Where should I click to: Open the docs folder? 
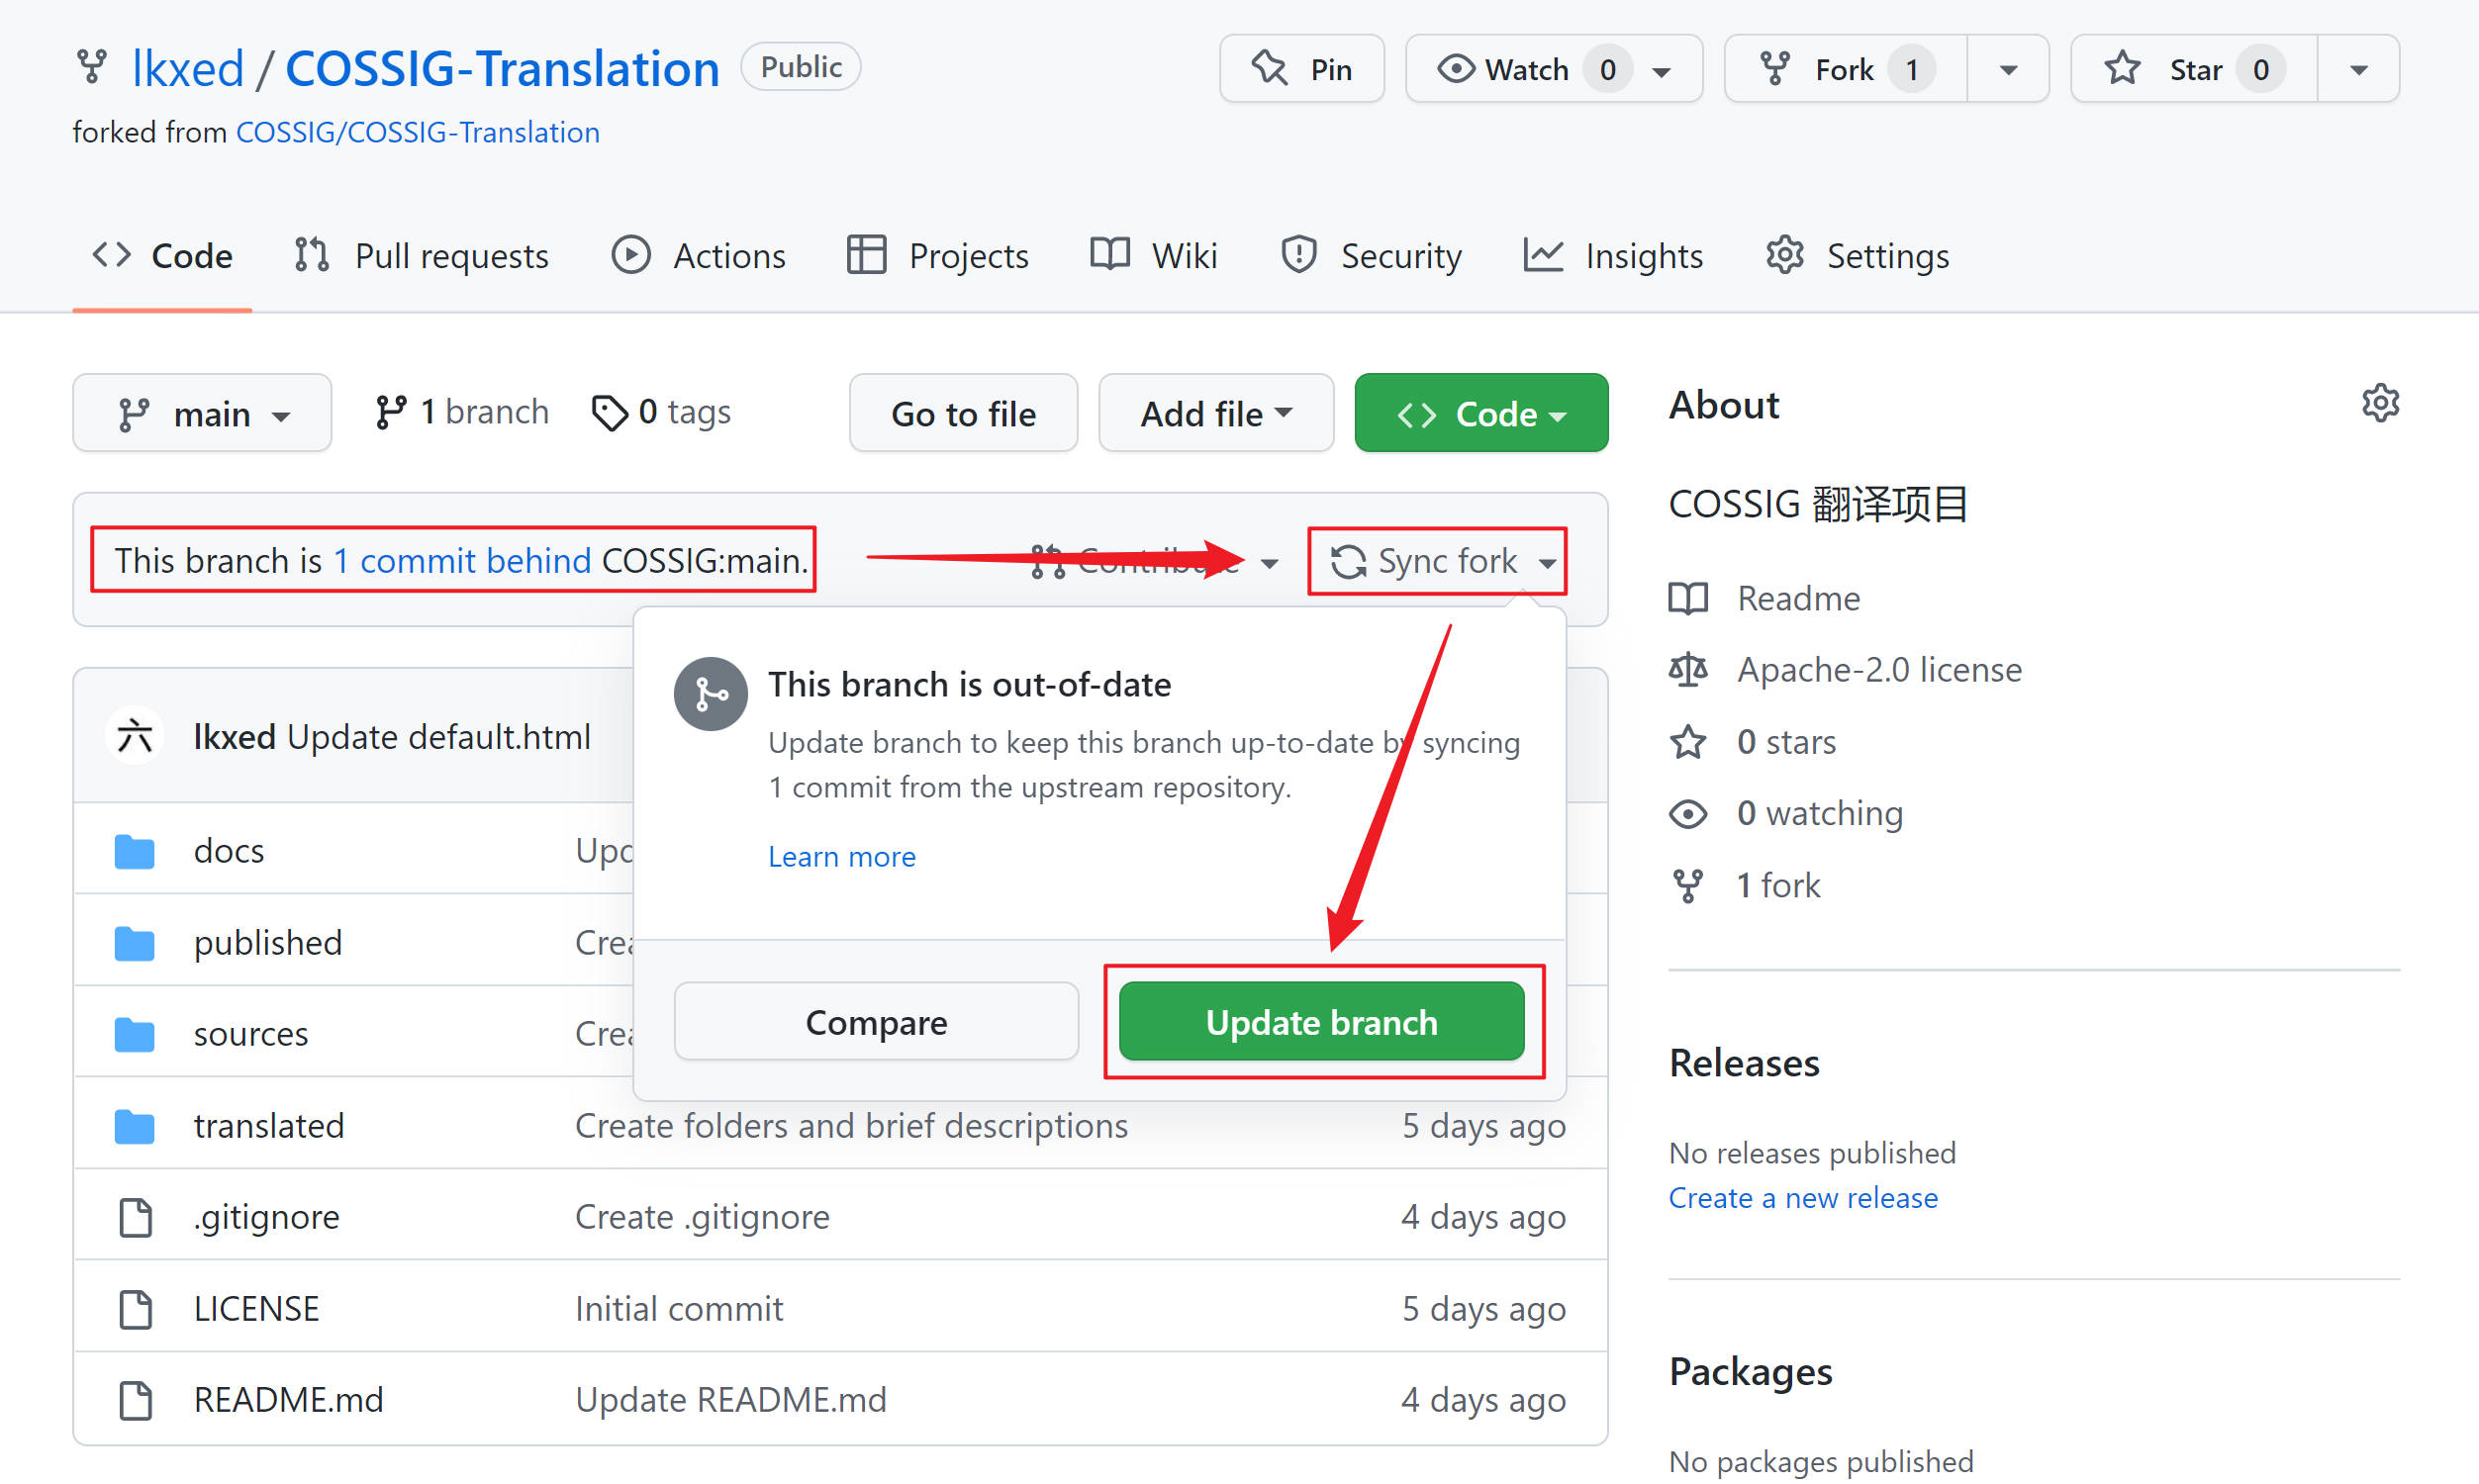[229, 851]
